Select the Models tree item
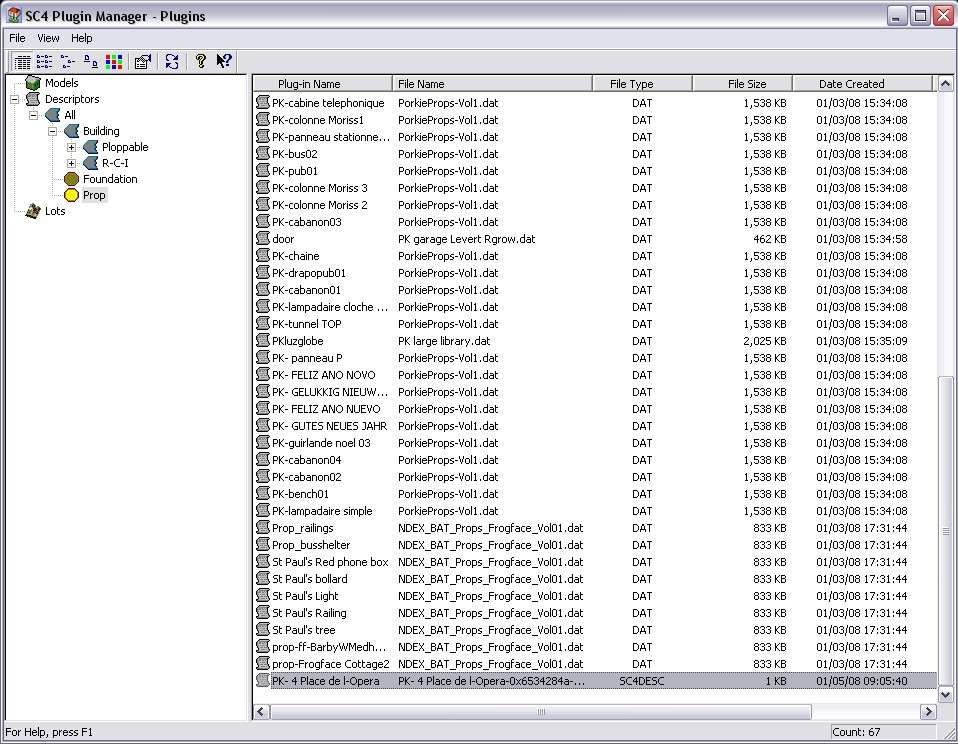The image size is (958, 744). 62,83
